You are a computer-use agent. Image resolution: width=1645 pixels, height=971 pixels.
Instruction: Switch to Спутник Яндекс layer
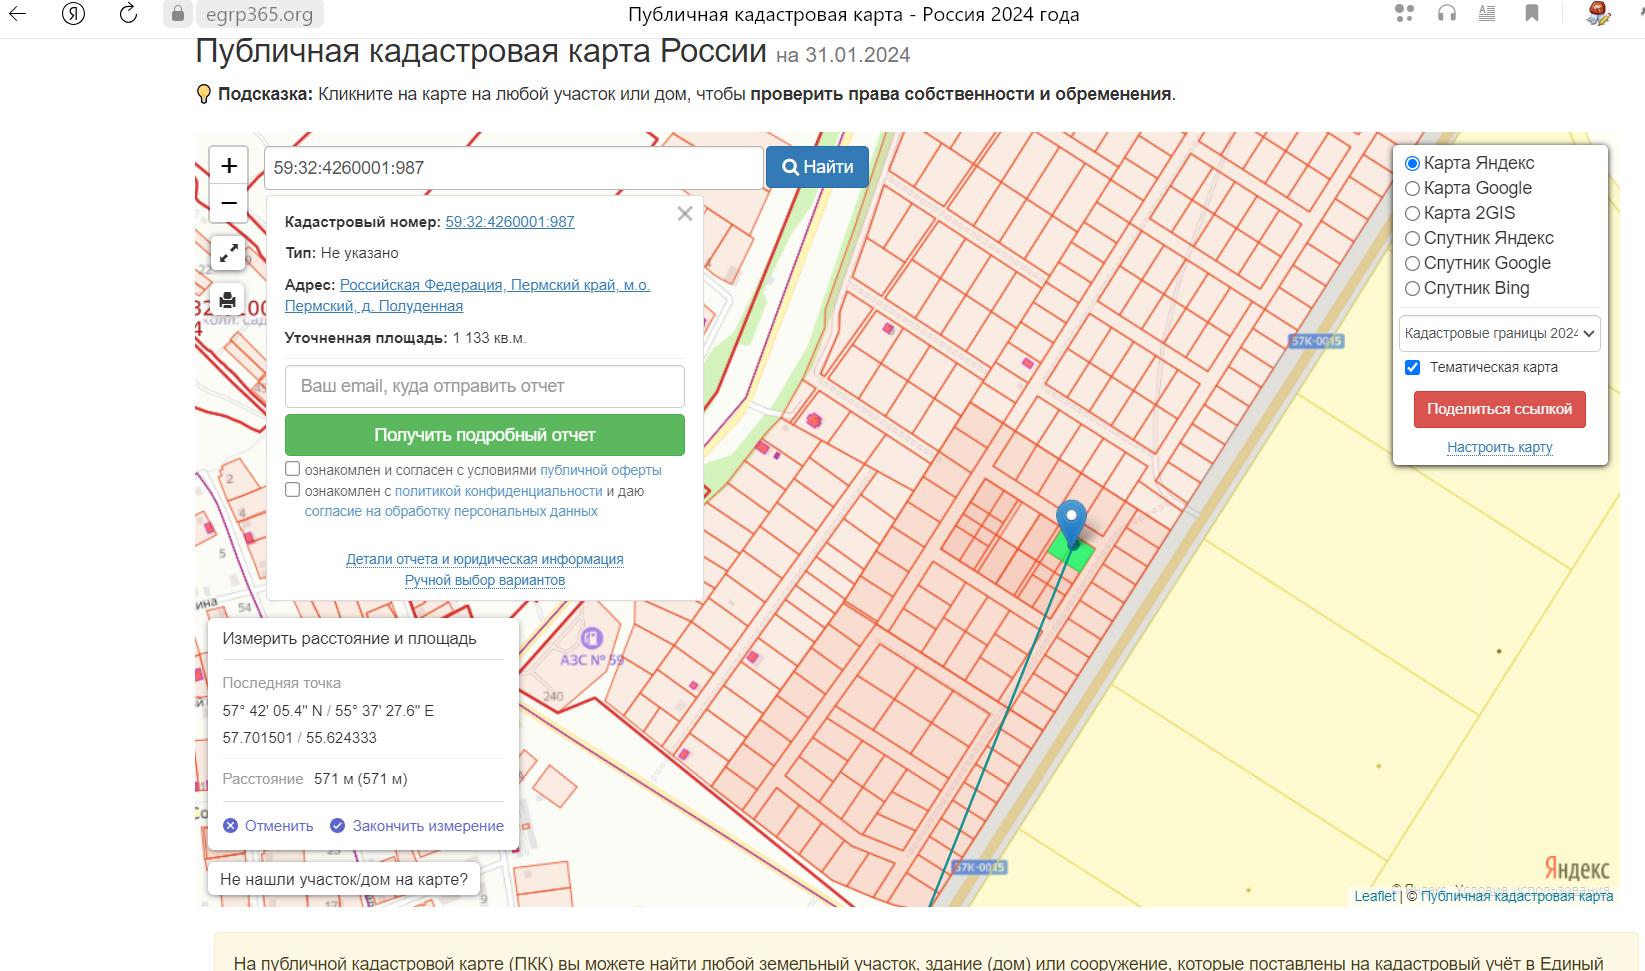tap(1413, 238)
